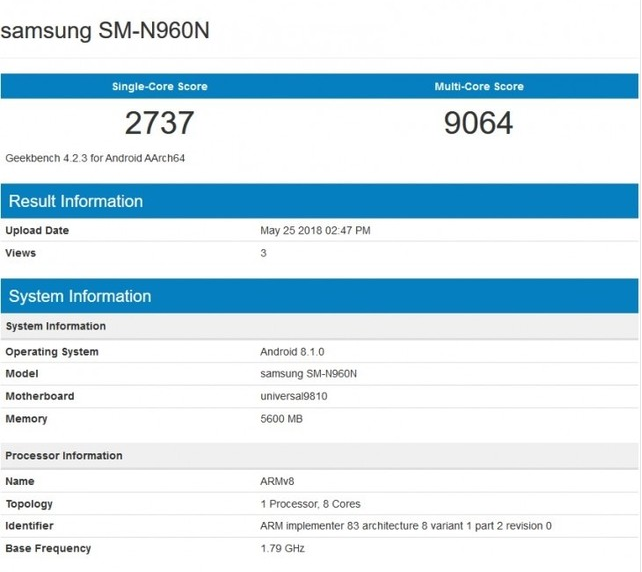Screen dimensions: 642x572
Task: Click the 5600 MB memory value
Action: pos(281,419)
